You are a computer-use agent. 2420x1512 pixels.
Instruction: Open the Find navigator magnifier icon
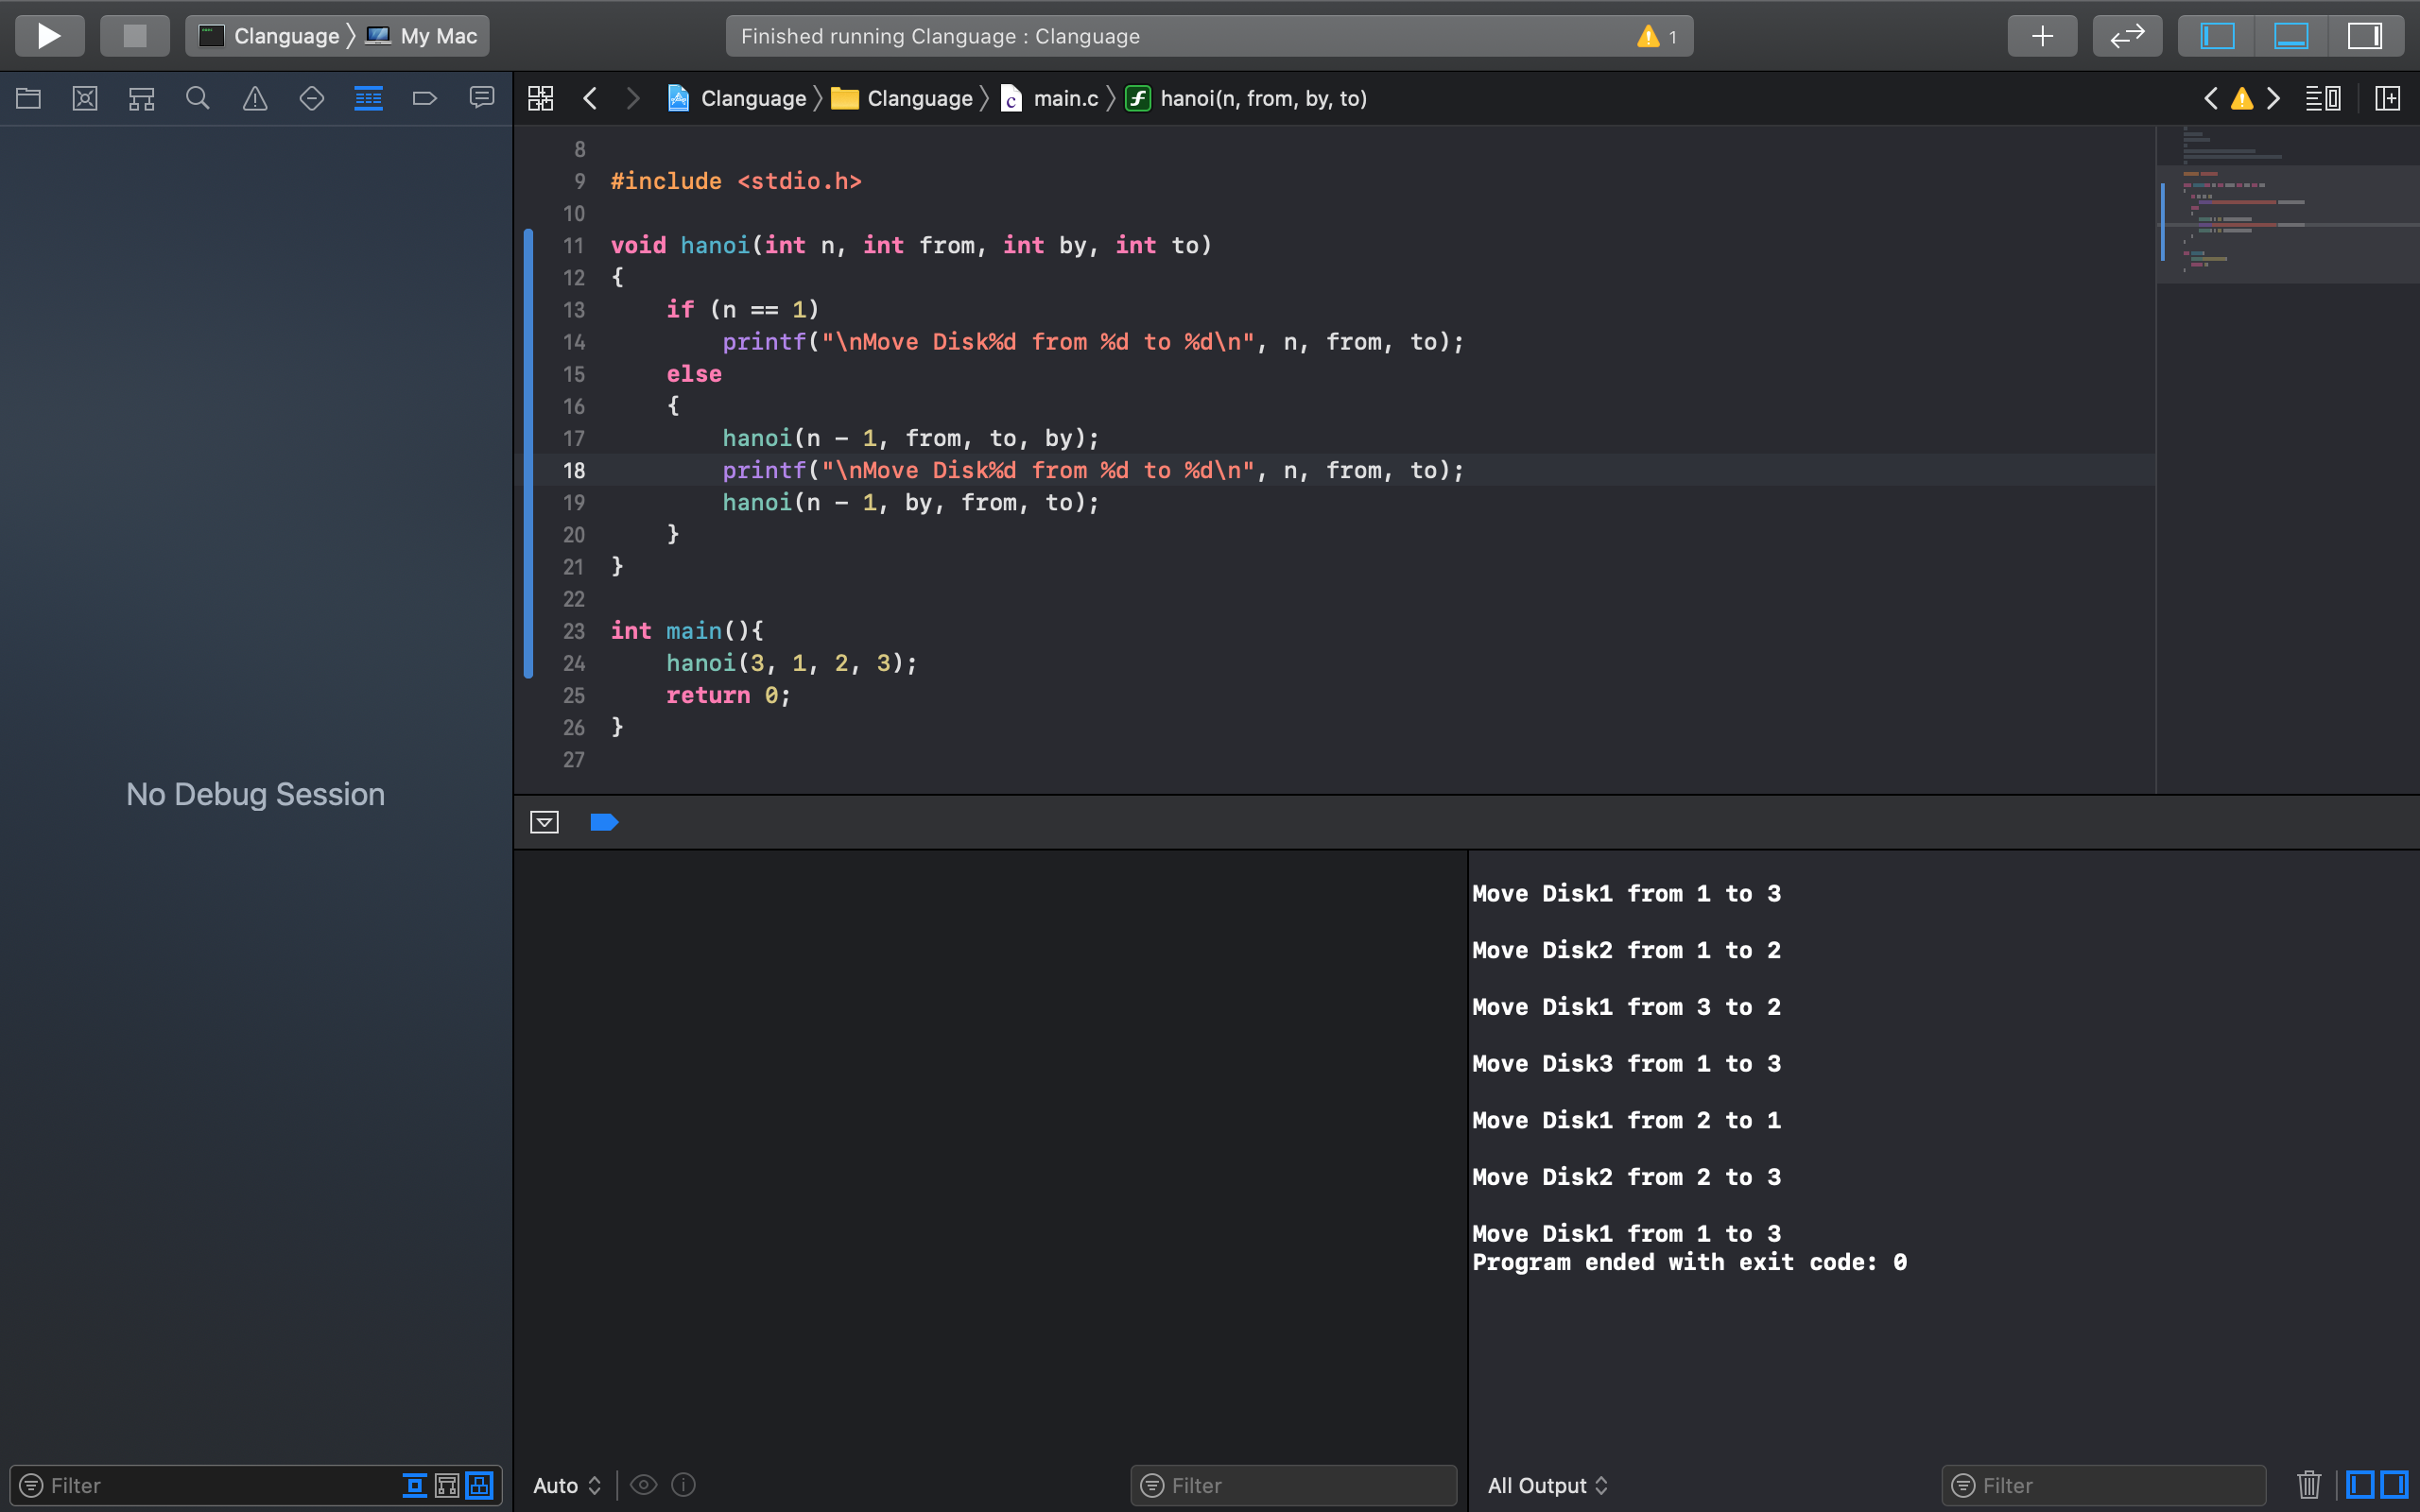pyautogui.click(x=198, y=98)
